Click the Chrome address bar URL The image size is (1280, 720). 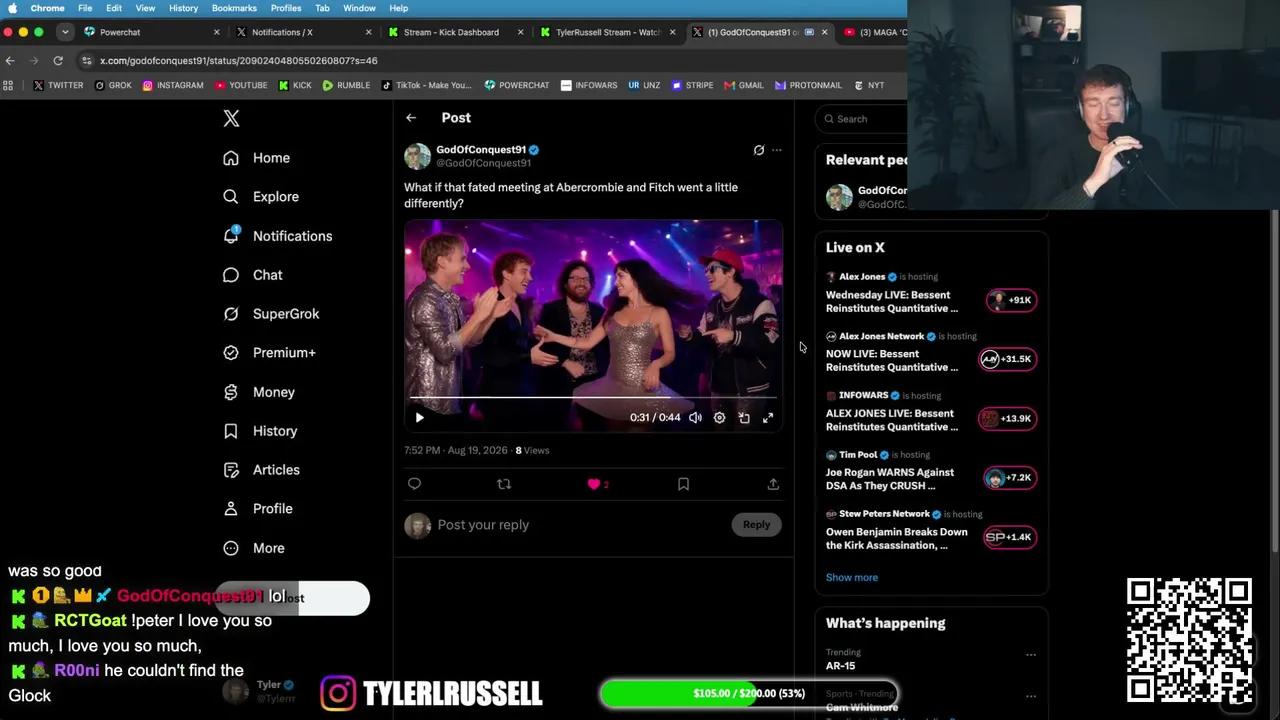pos(239,61)
